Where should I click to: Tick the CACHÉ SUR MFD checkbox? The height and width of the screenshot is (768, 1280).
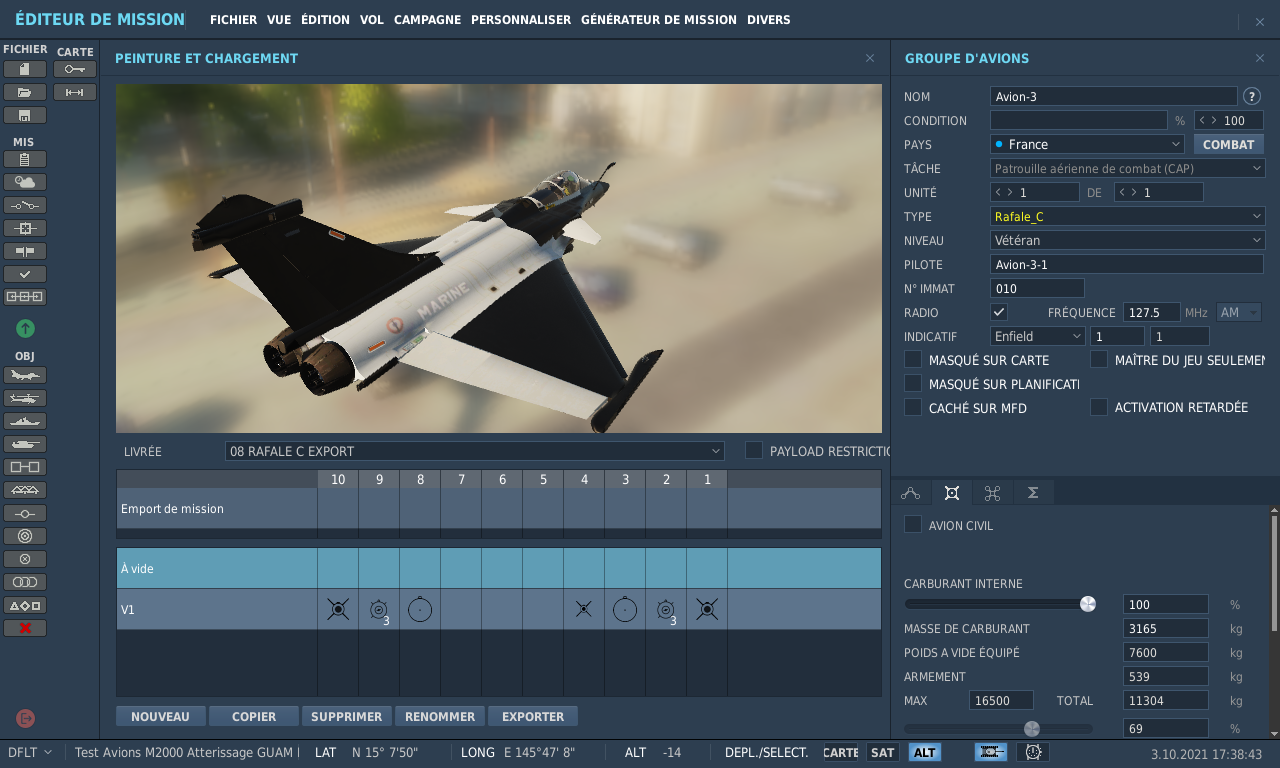913,407
